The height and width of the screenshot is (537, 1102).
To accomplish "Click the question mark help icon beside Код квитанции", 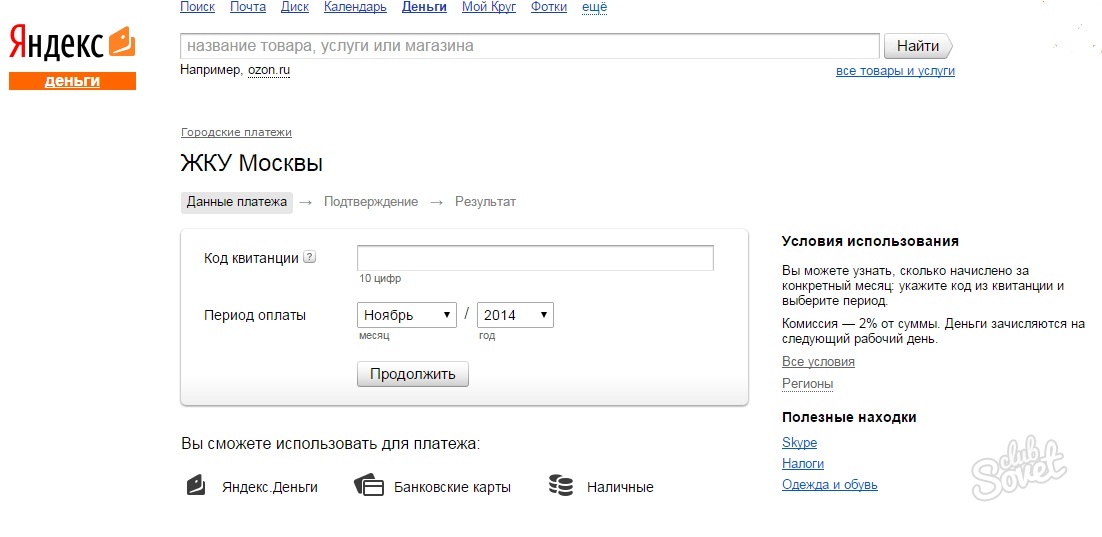I will pos(309,257).
